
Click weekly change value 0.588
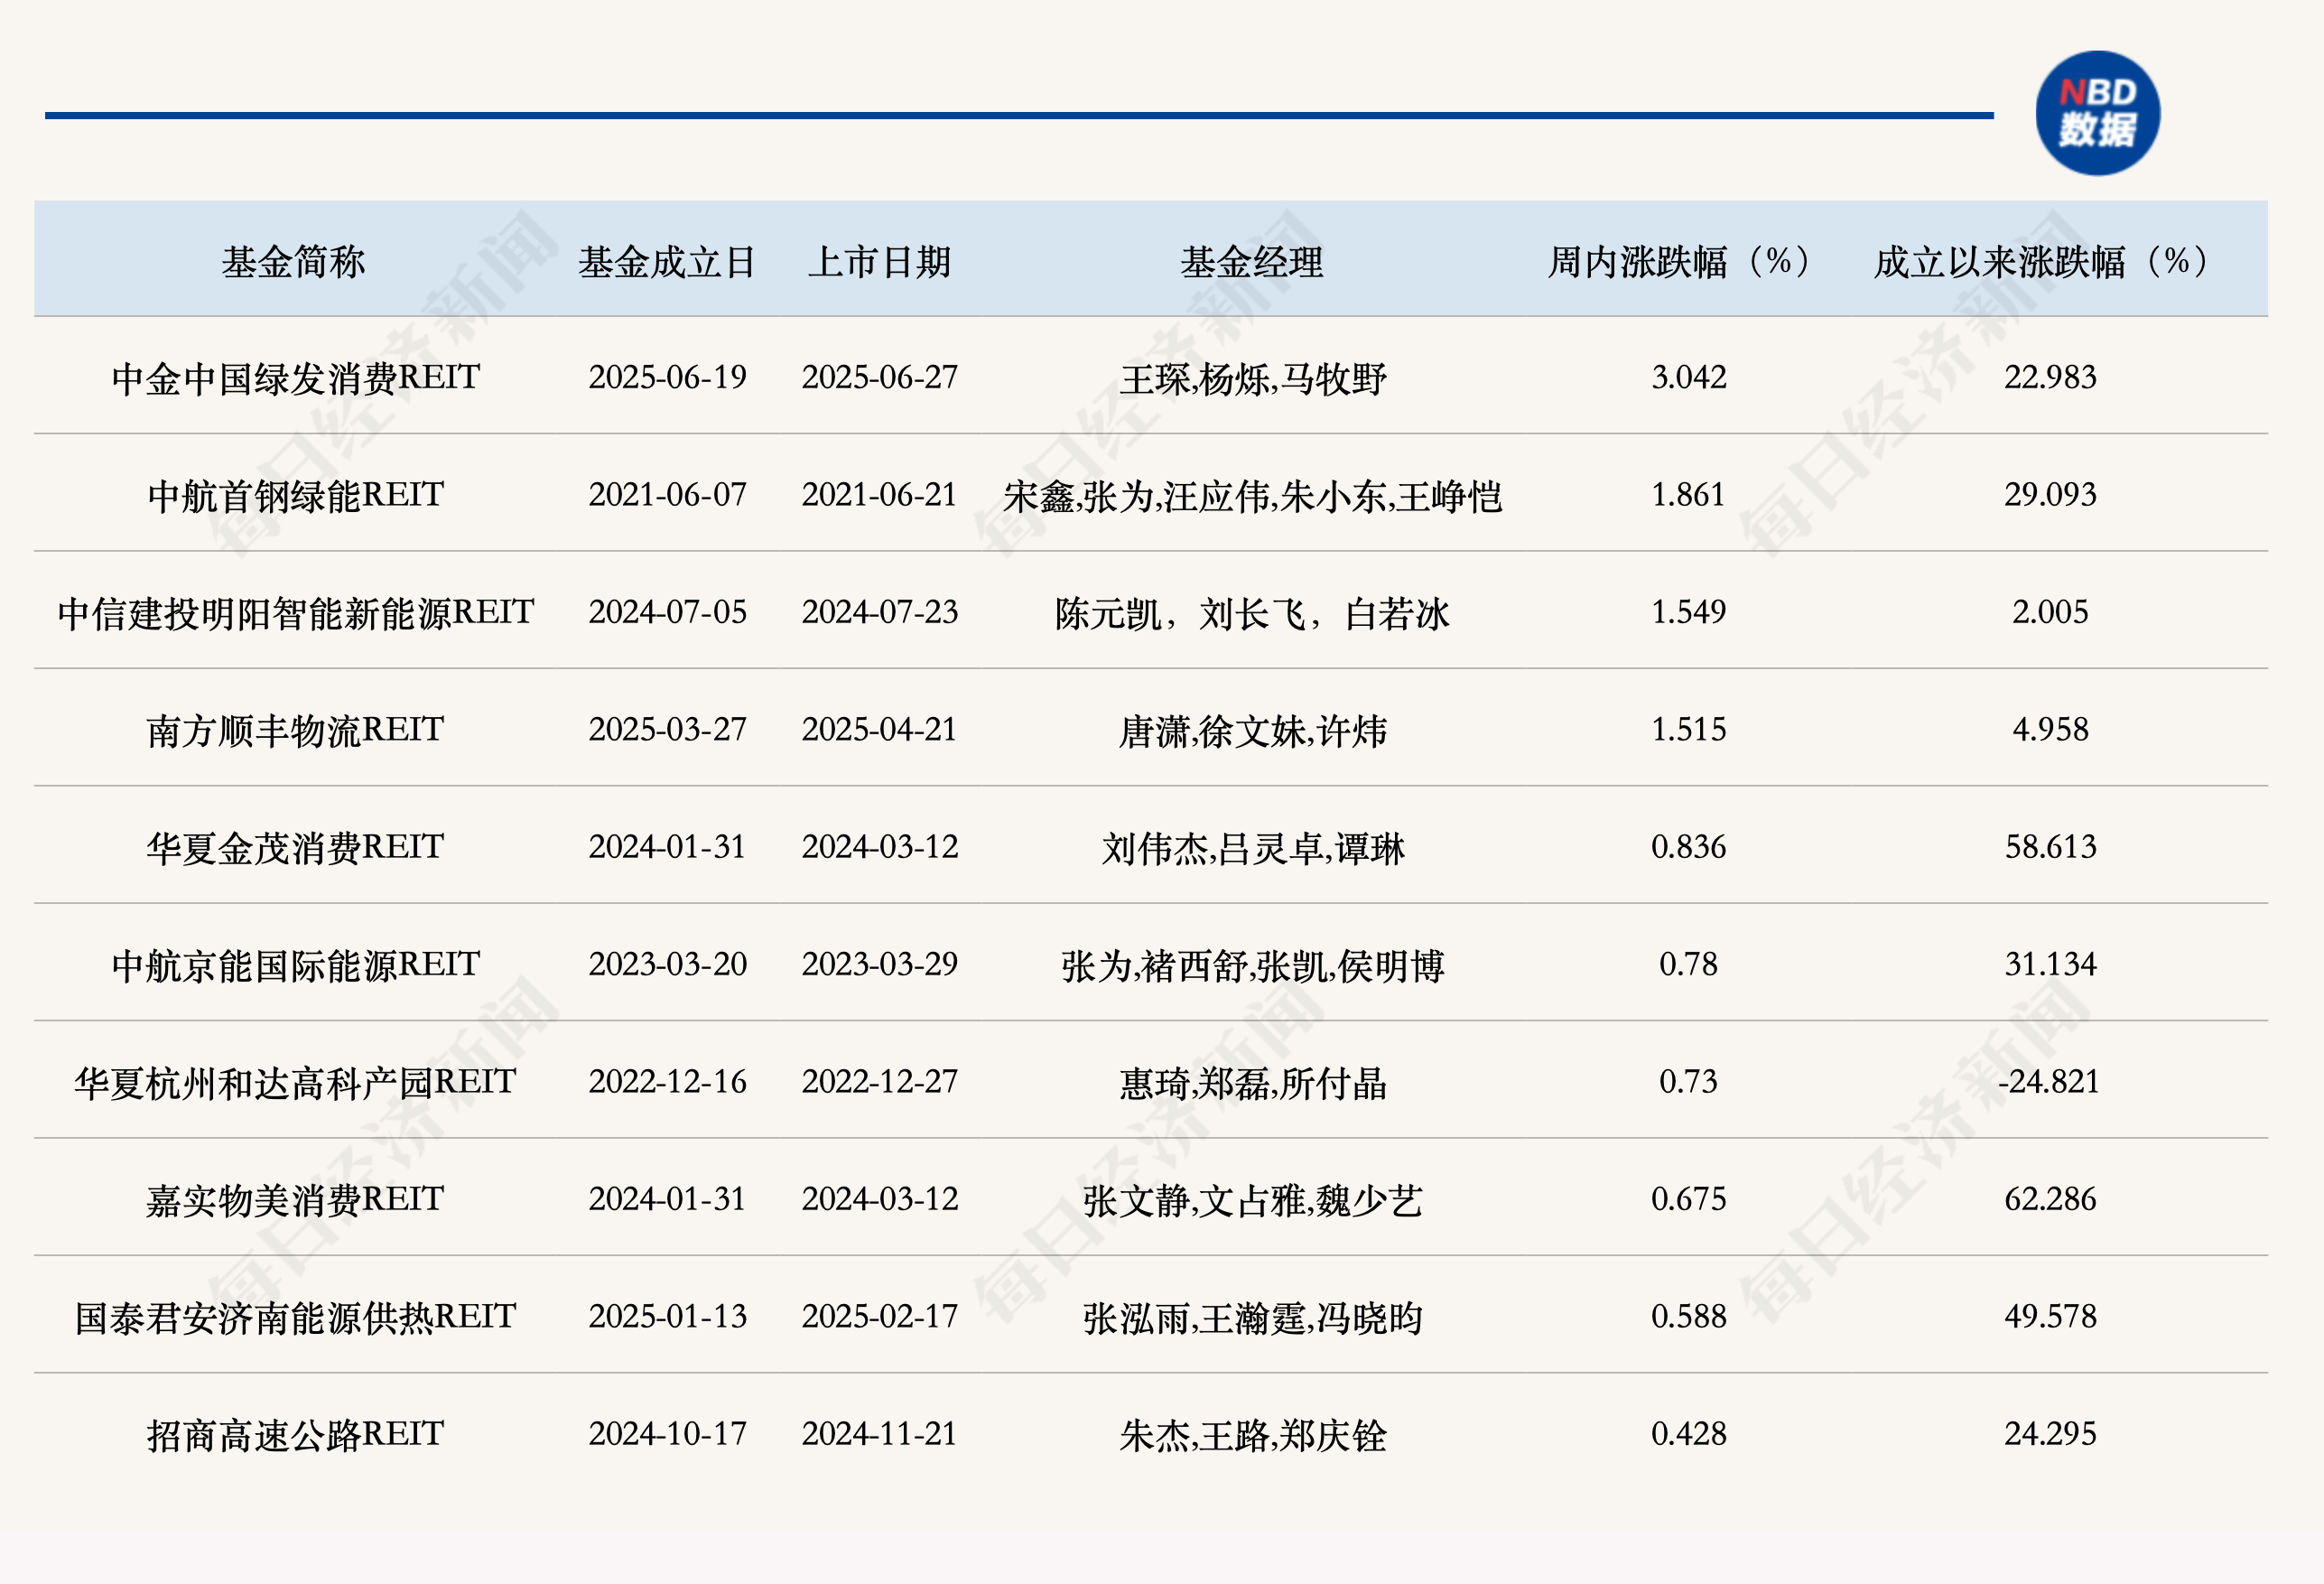[1689, 1316]
